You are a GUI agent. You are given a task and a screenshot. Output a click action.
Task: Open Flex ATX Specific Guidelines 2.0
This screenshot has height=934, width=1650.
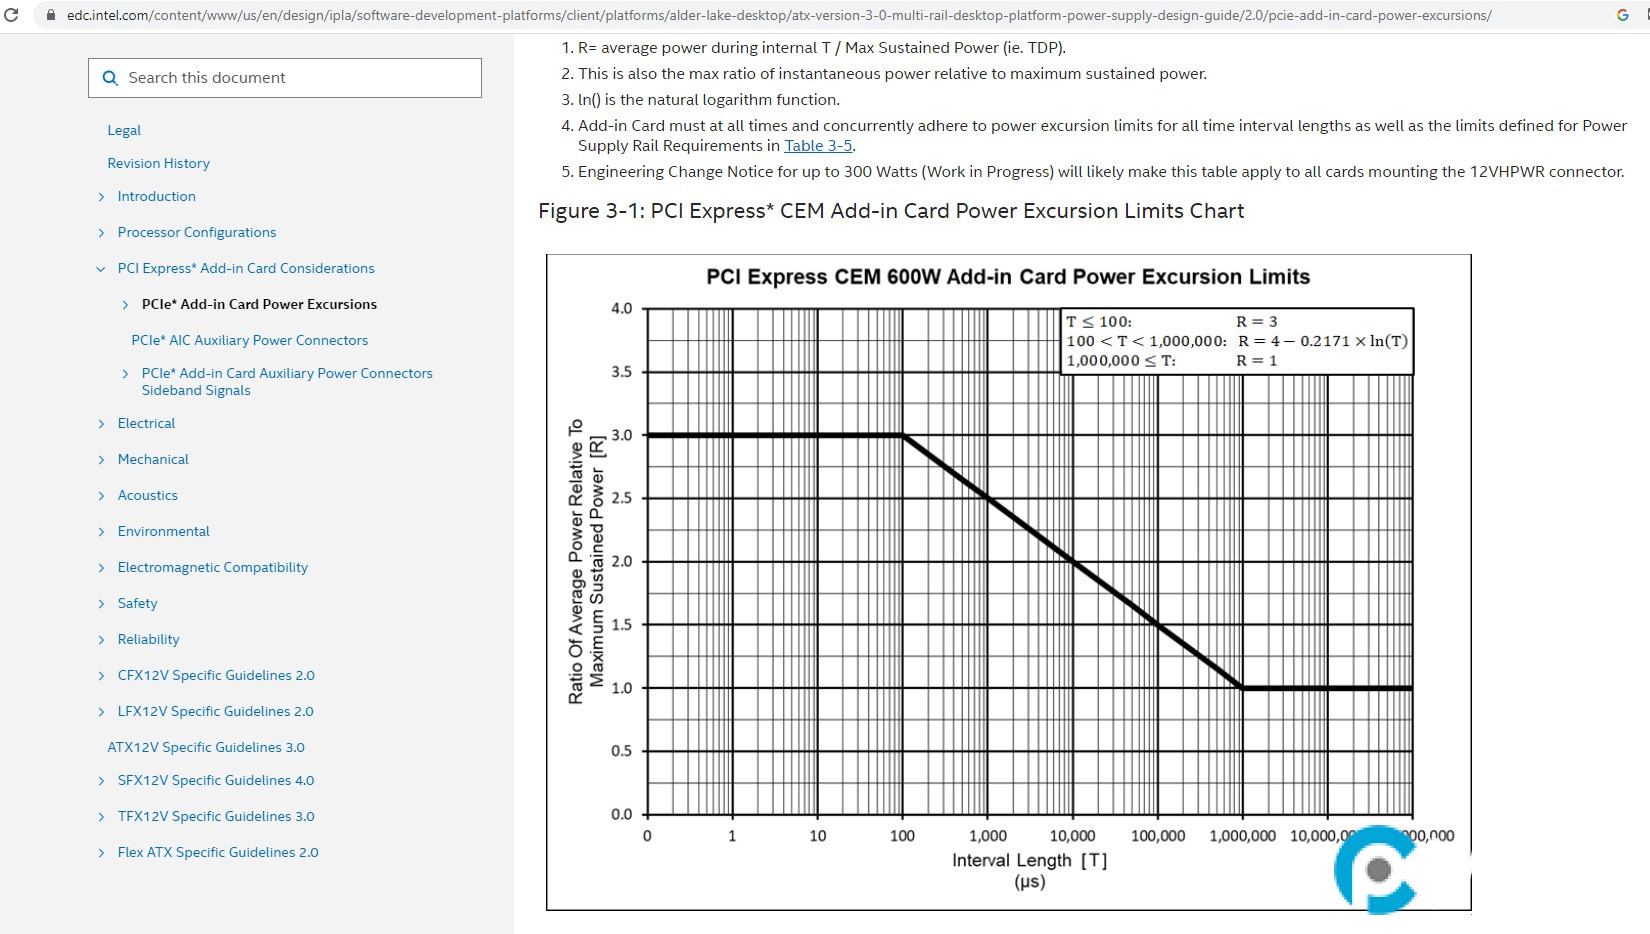coord(217,852)
